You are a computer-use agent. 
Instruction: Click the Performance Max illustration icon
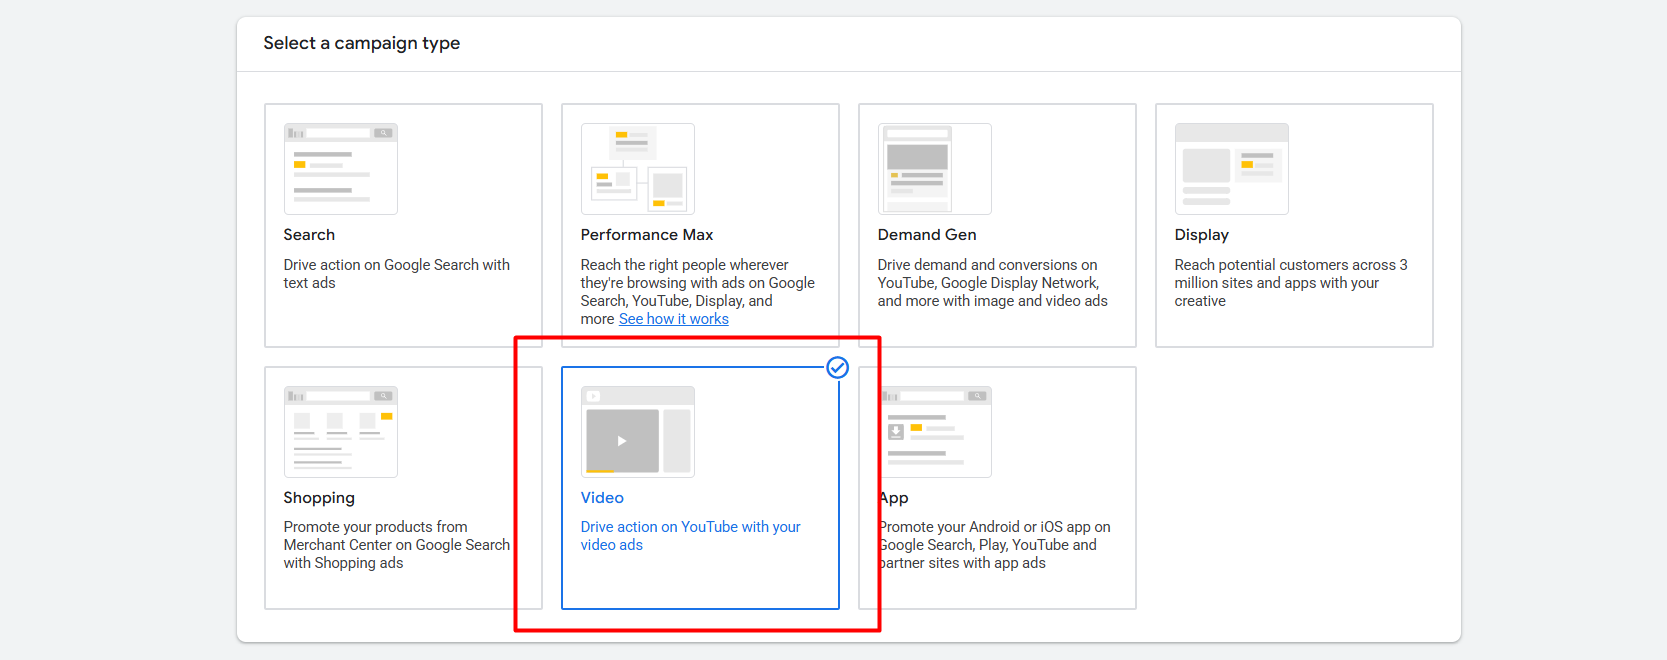pyautogui.click(x=637, y=169)
